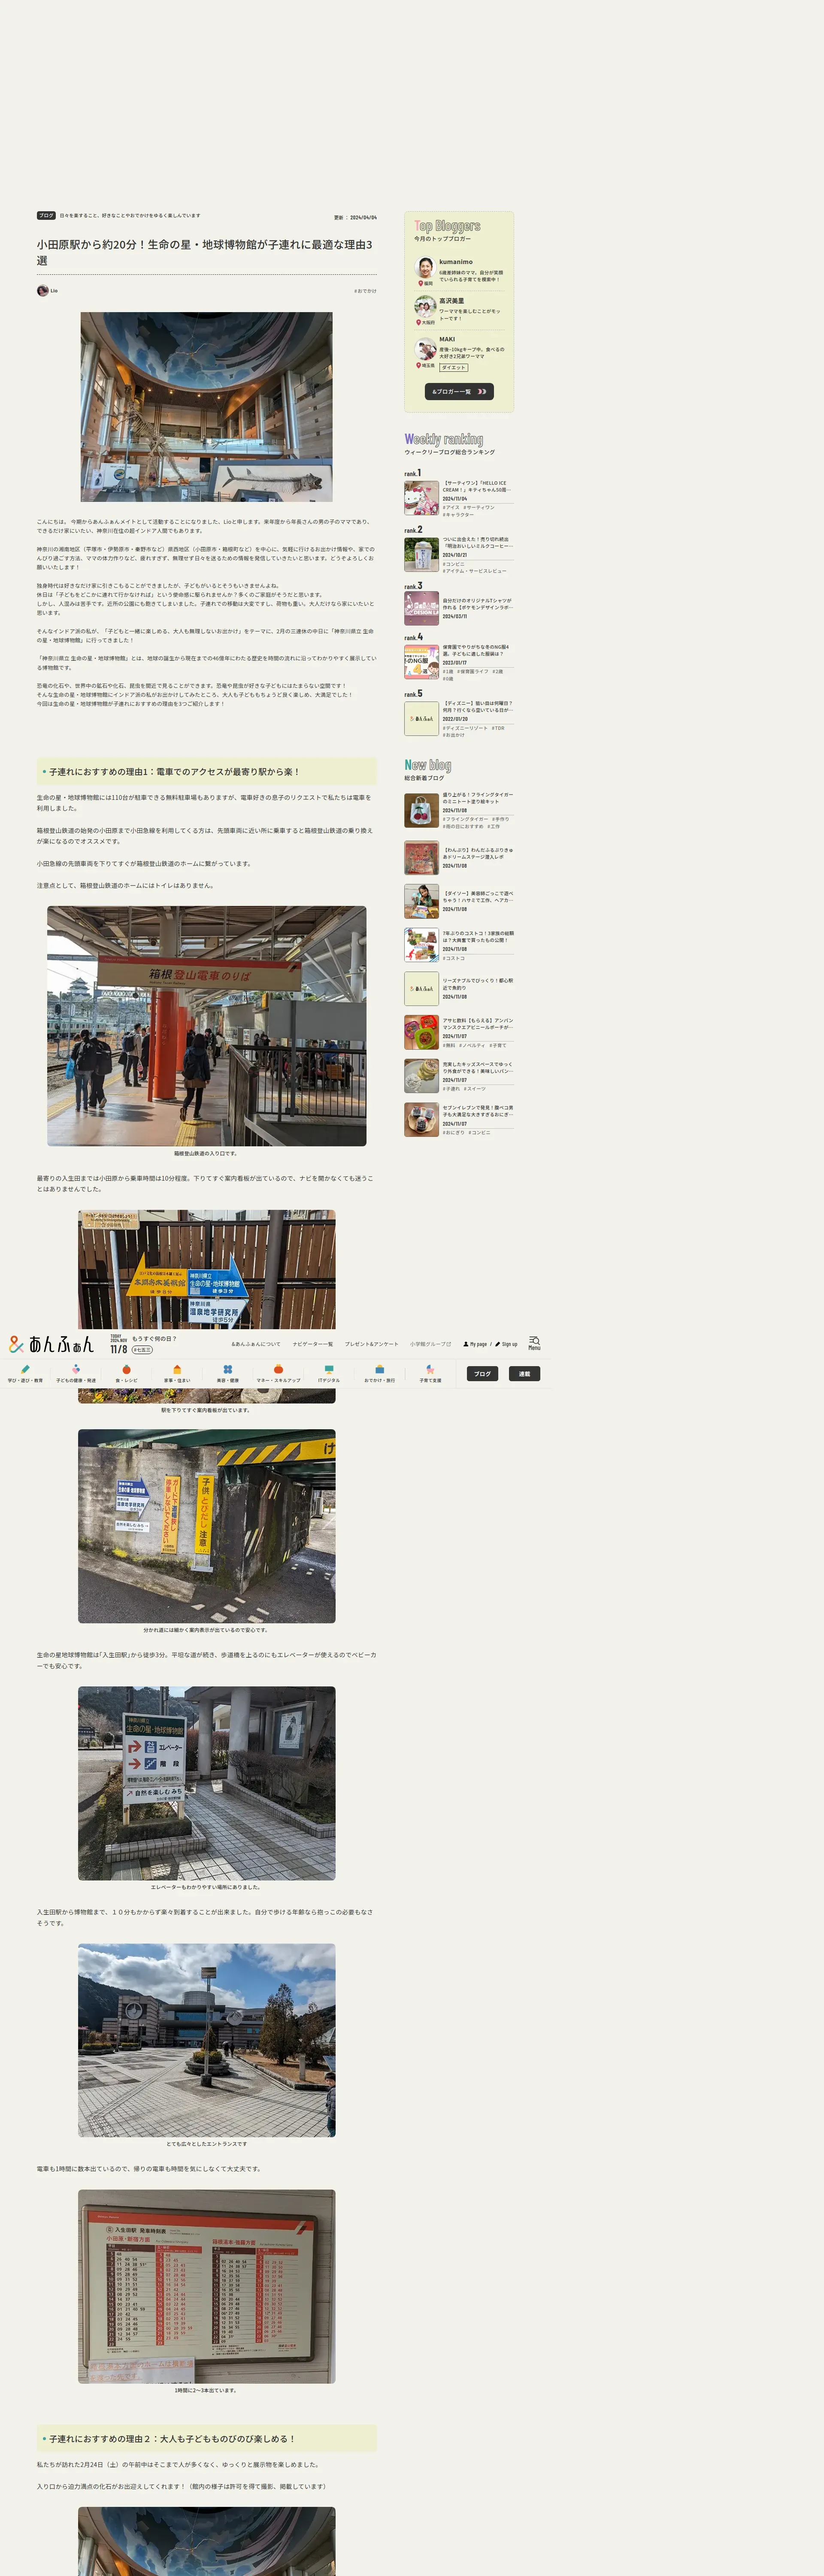
Task: Click the ブログ dark nav button
Action: (482, 1373)
